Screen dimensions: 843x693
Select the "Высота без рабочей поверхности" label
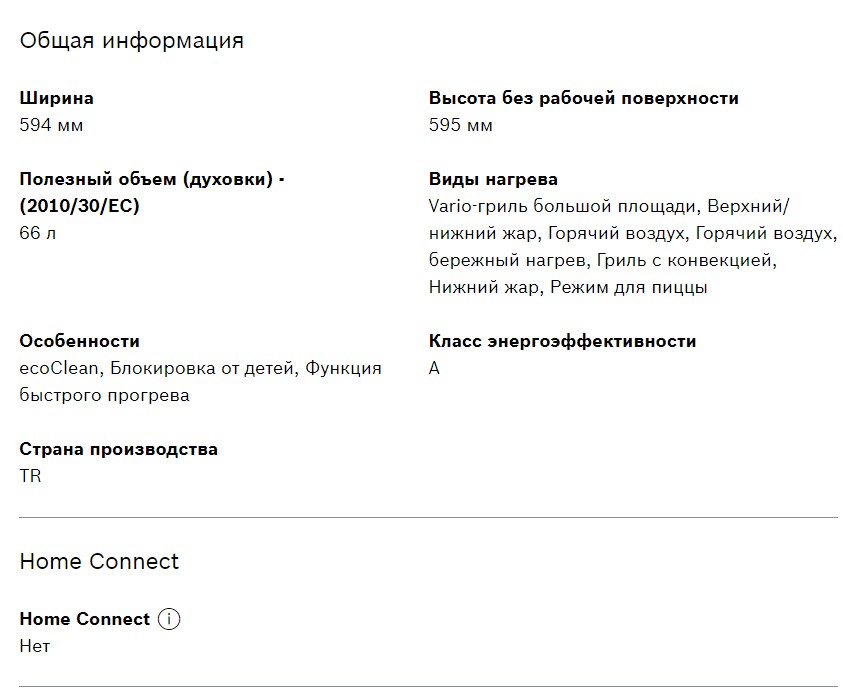(584, 98)
